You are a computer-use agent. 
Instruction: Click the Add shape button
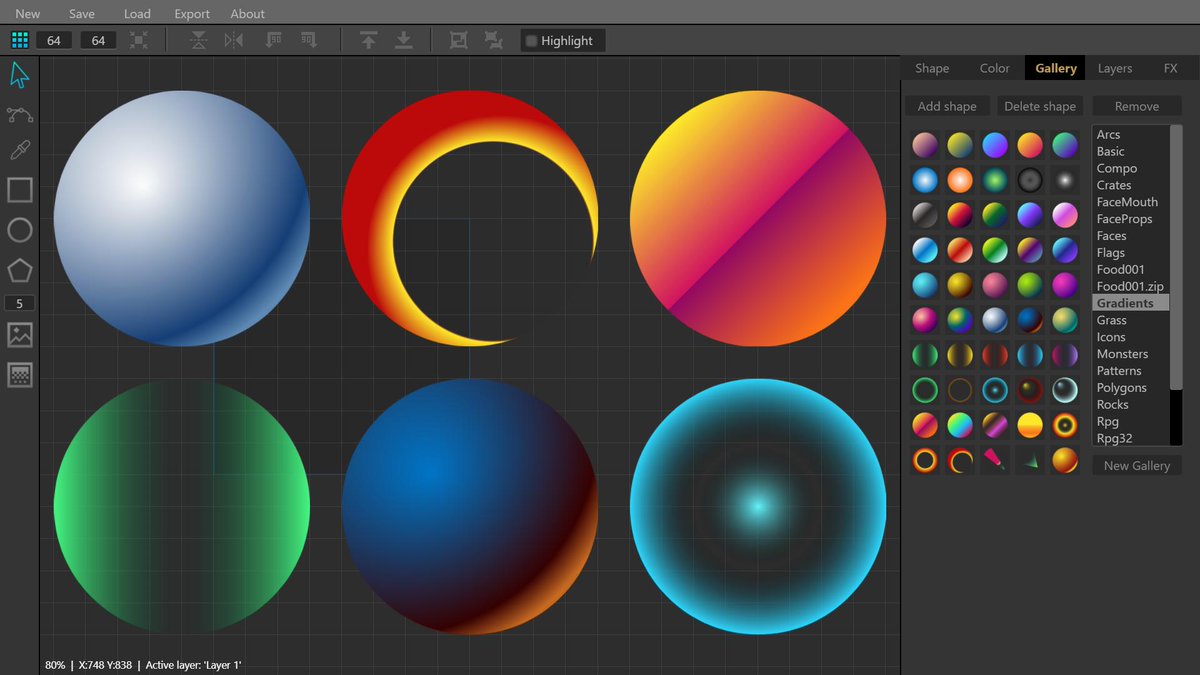[947, 106]
